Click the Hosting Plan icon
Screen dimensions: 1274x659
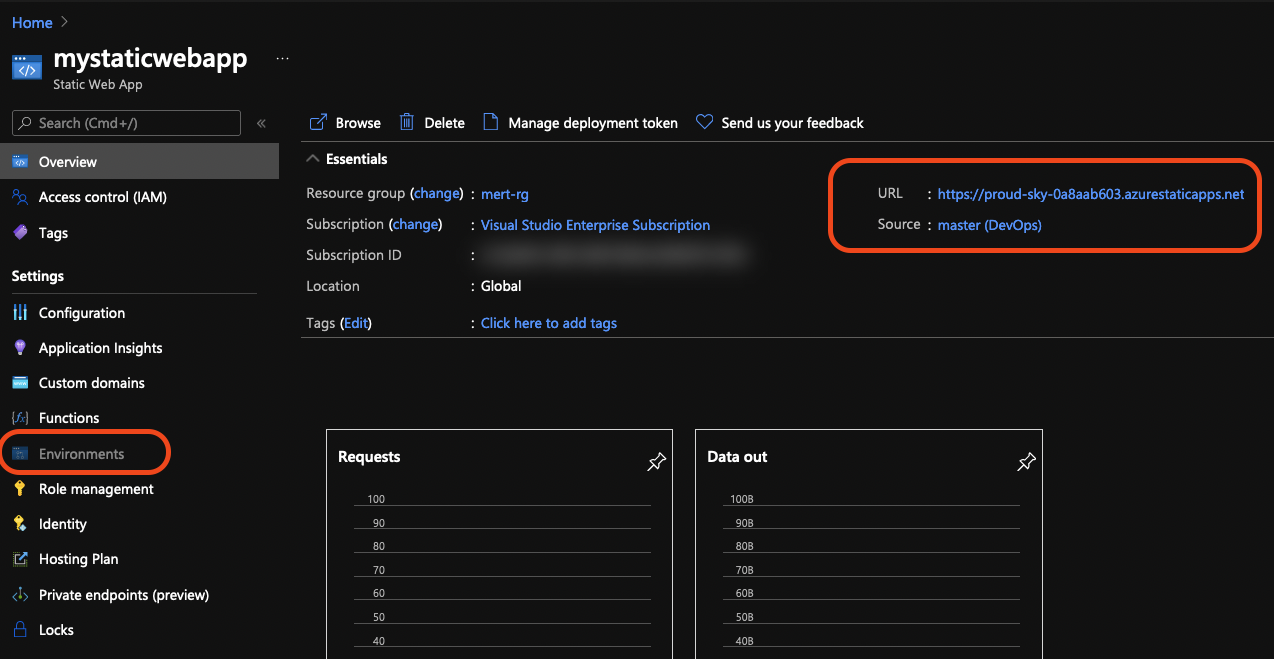pos(20,559)
